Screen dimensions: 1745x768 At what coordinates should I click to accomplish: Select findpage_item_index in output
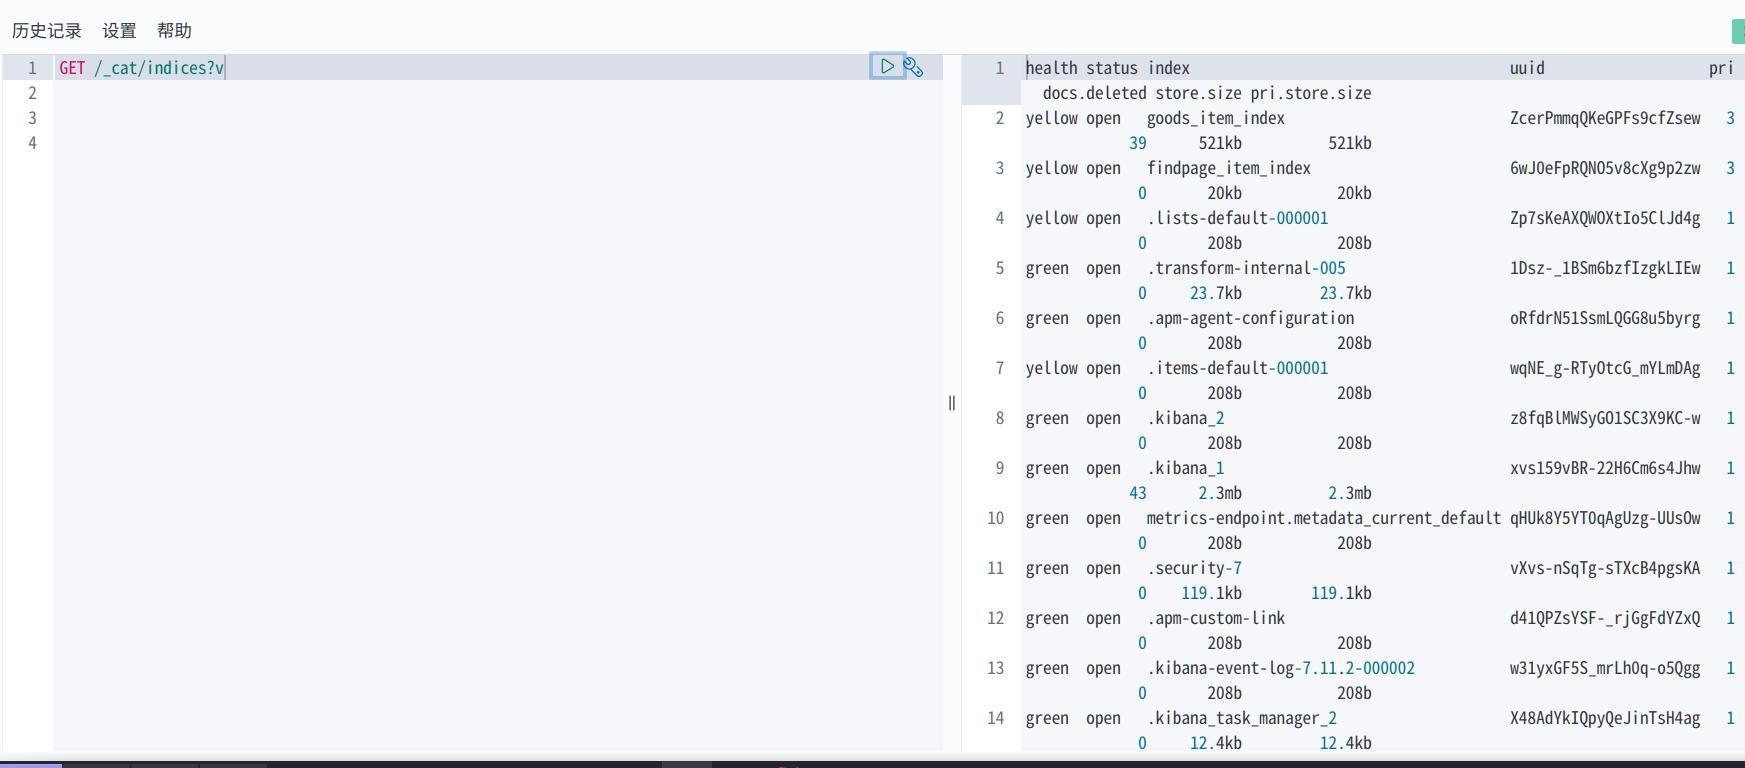(1229, 168)
